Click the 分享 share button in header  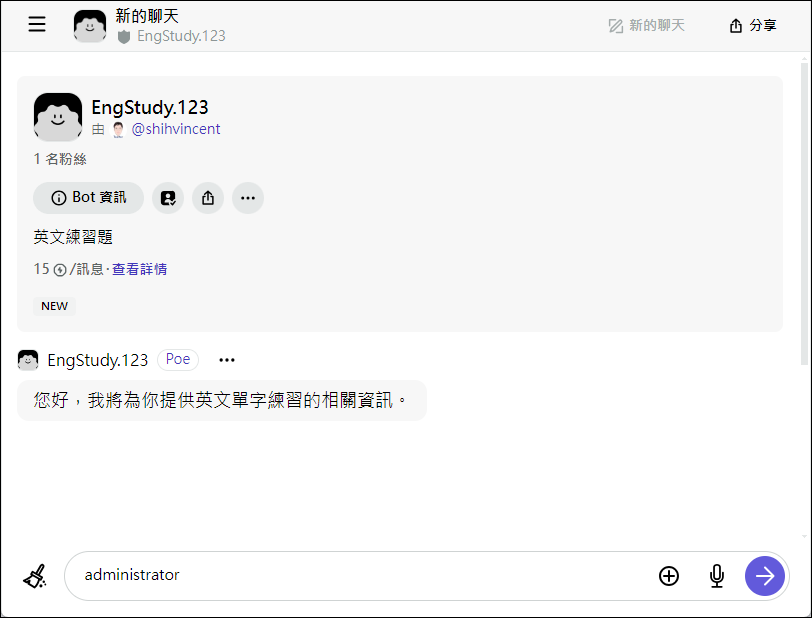753,25
